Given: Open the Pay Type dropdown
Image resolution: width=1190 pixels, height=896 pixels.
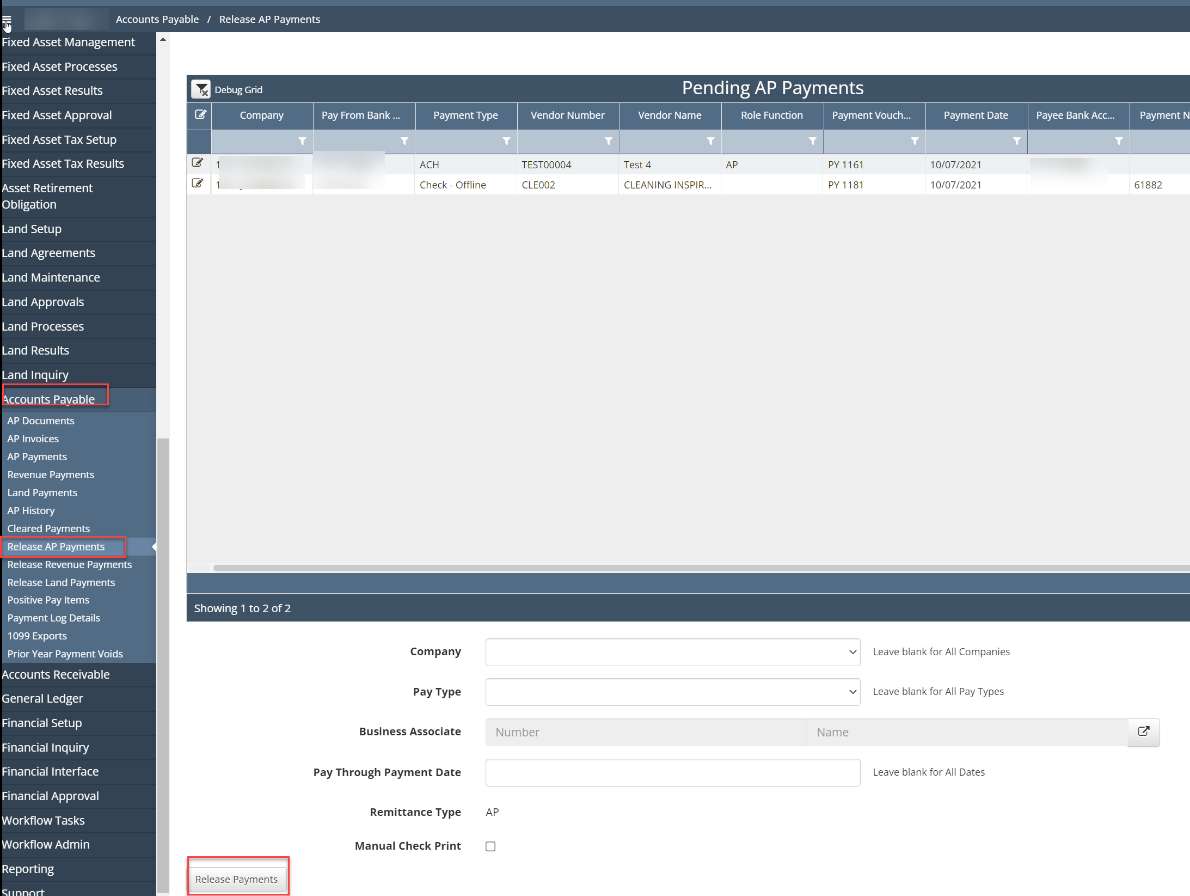Looking at the screenshot, I should (672, 692).
